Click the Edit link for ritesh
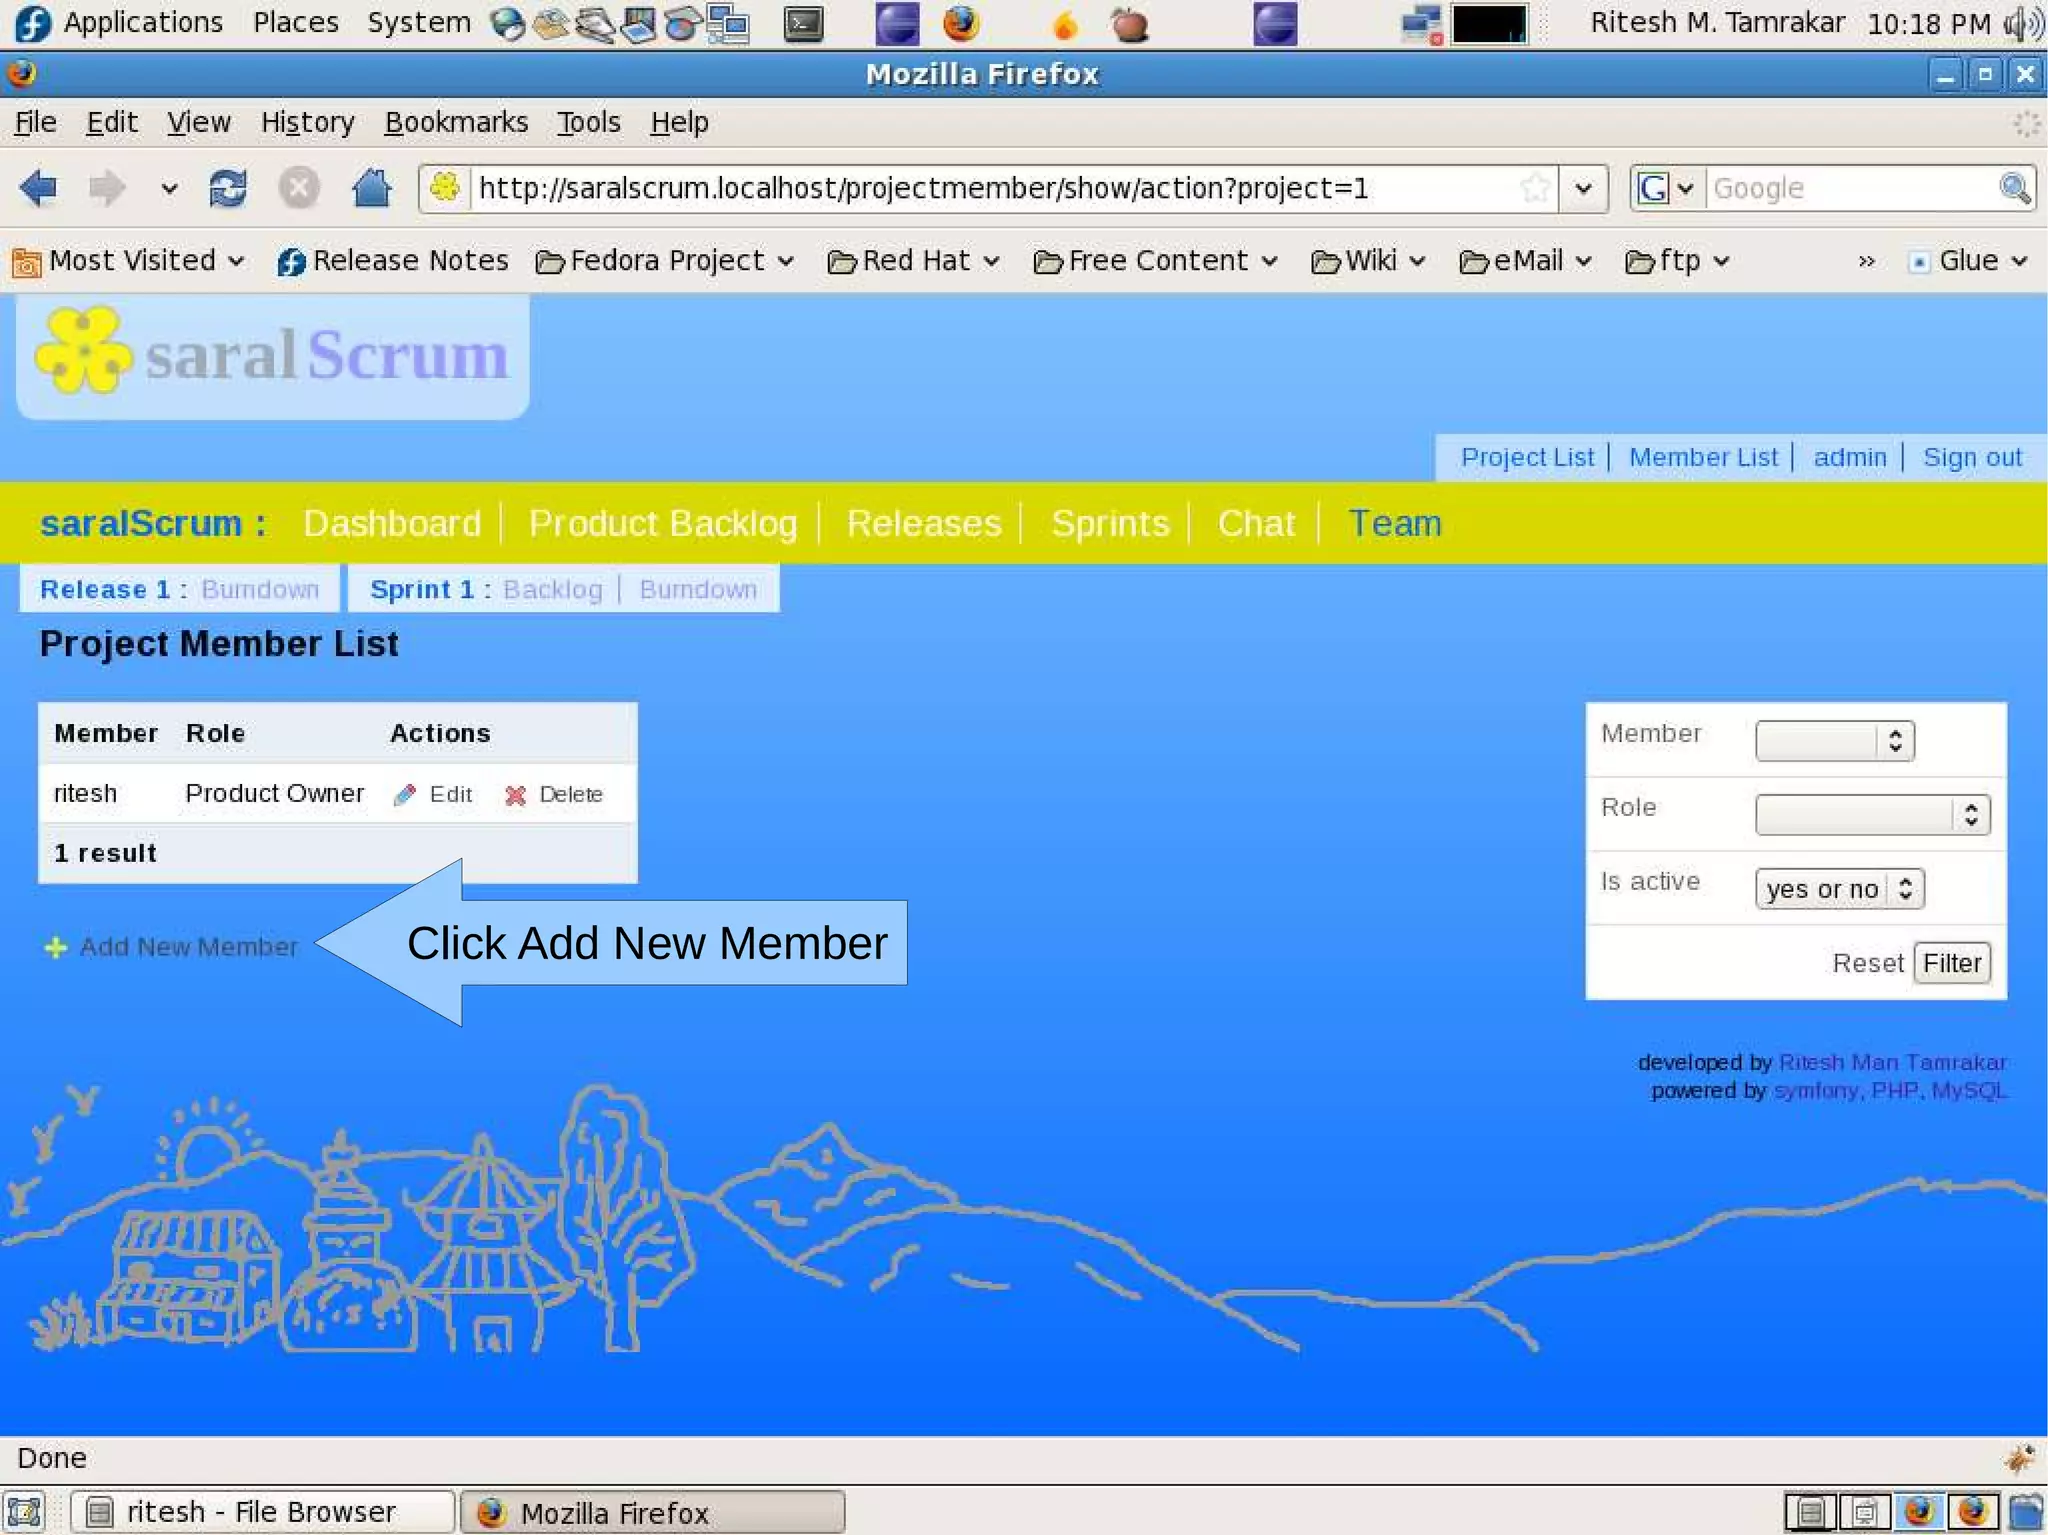2048x1535 pixels. pyautogui.click(x=450, y=795)
